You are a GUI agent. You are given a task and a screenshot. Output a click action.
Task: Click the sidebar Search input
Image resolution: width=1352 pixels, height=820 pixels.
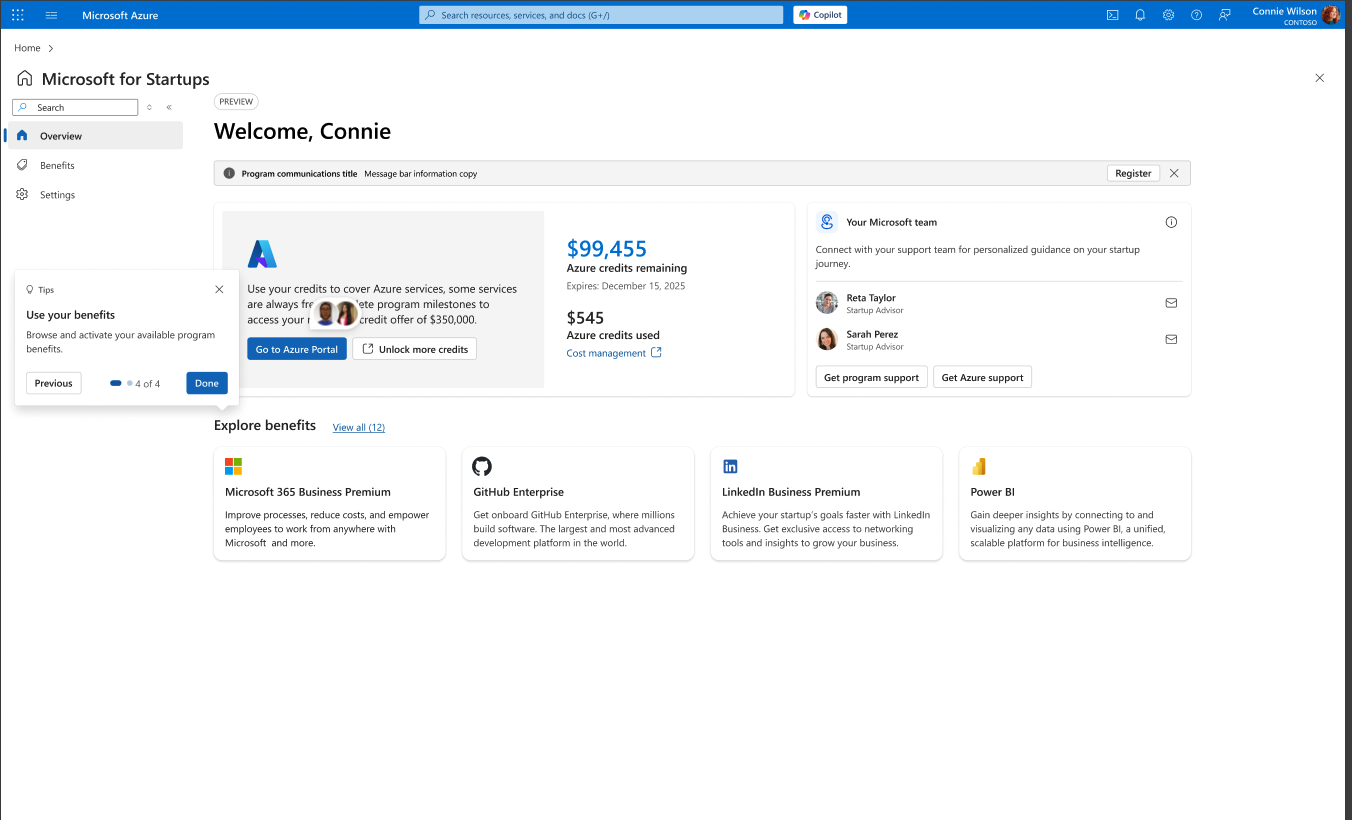point(75,107)
